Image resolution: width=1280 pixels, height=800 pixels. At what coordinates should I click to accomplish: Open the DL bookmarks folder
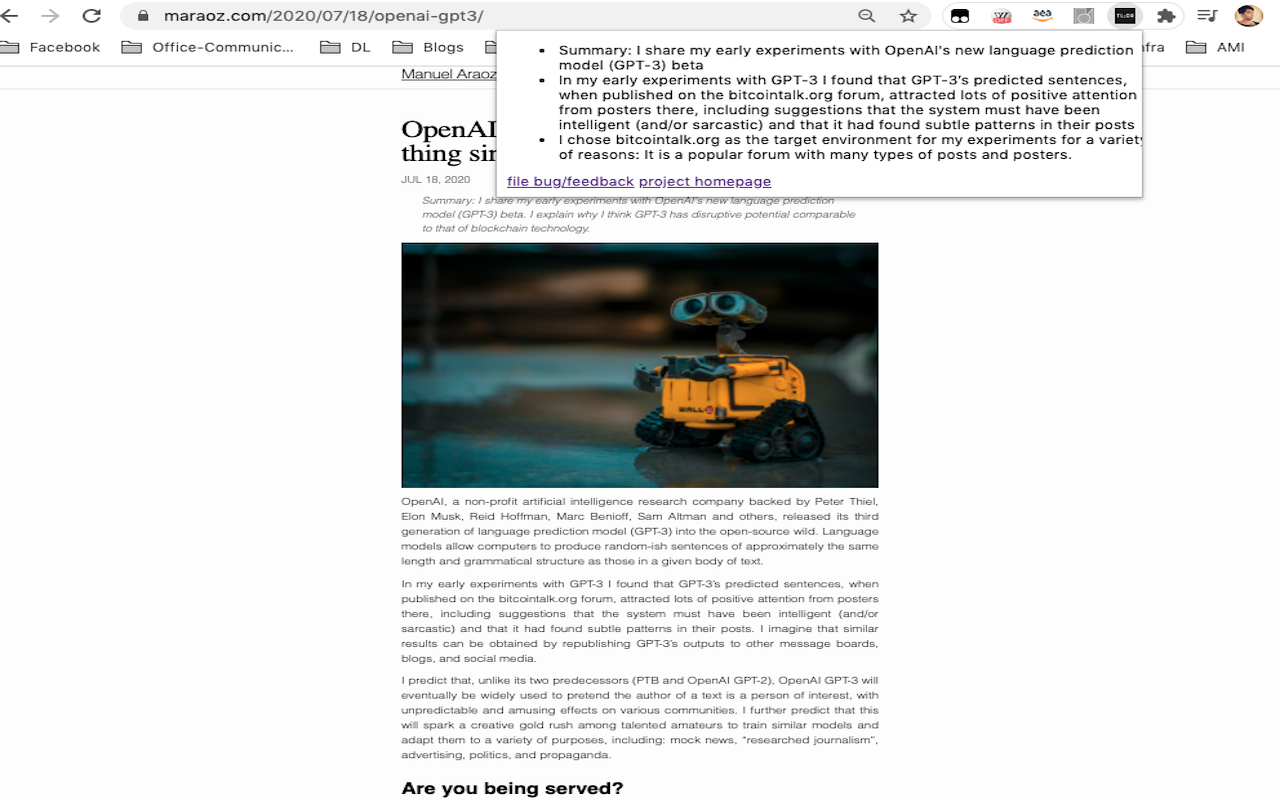point(346,47)
